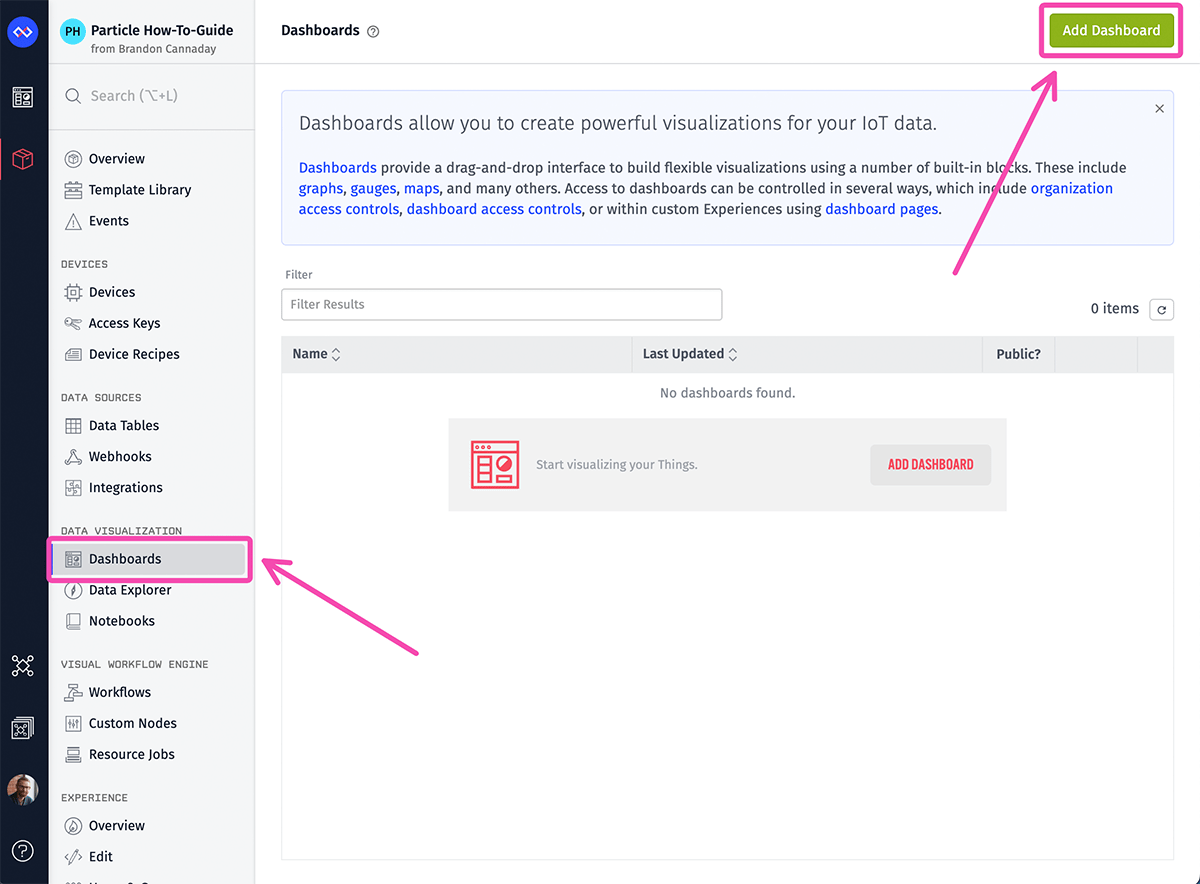
Task: Click Particle How-To-Guide application name
Action: 162,30
